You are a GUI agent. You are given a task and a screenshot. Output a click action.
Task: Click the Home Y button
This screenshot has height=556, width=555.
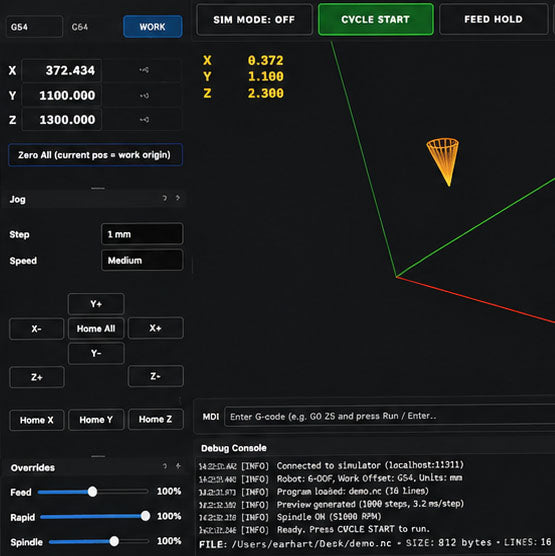click(96, 420)
